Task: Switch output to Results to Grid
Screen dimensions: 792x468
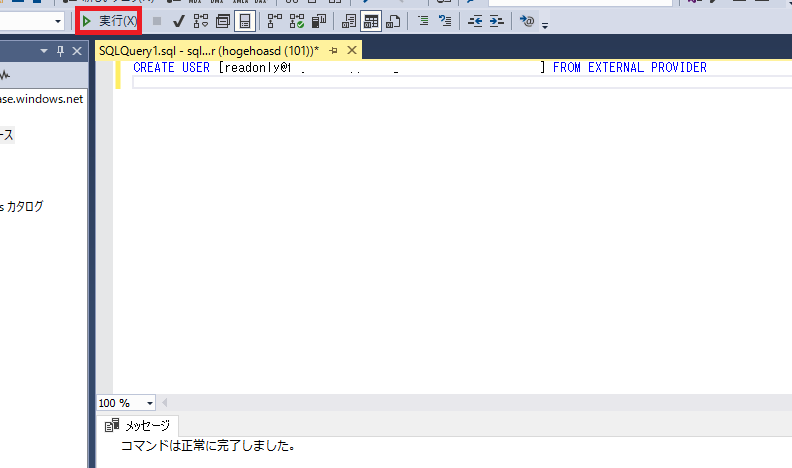Action: point(371,21)
